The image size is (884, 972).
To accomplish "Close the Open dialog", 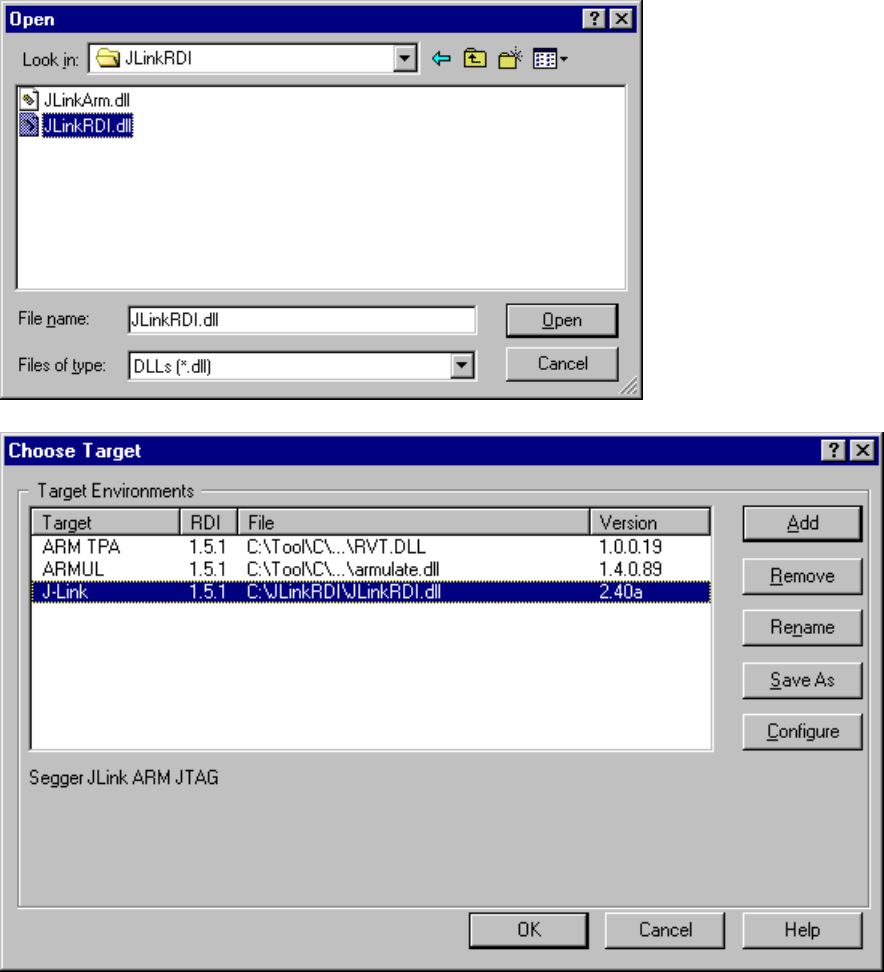I will [621, 19].
